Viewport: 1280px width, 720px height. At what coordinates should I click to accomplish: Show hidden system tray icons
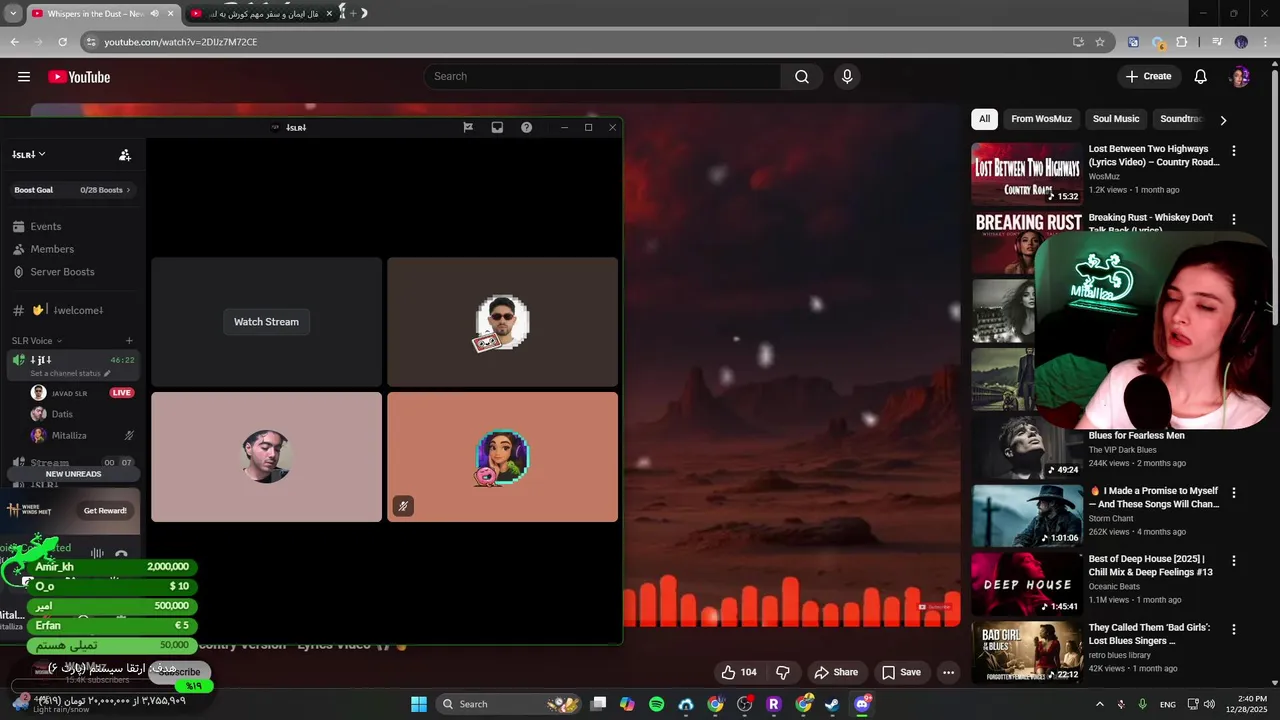pos(1100,704)
